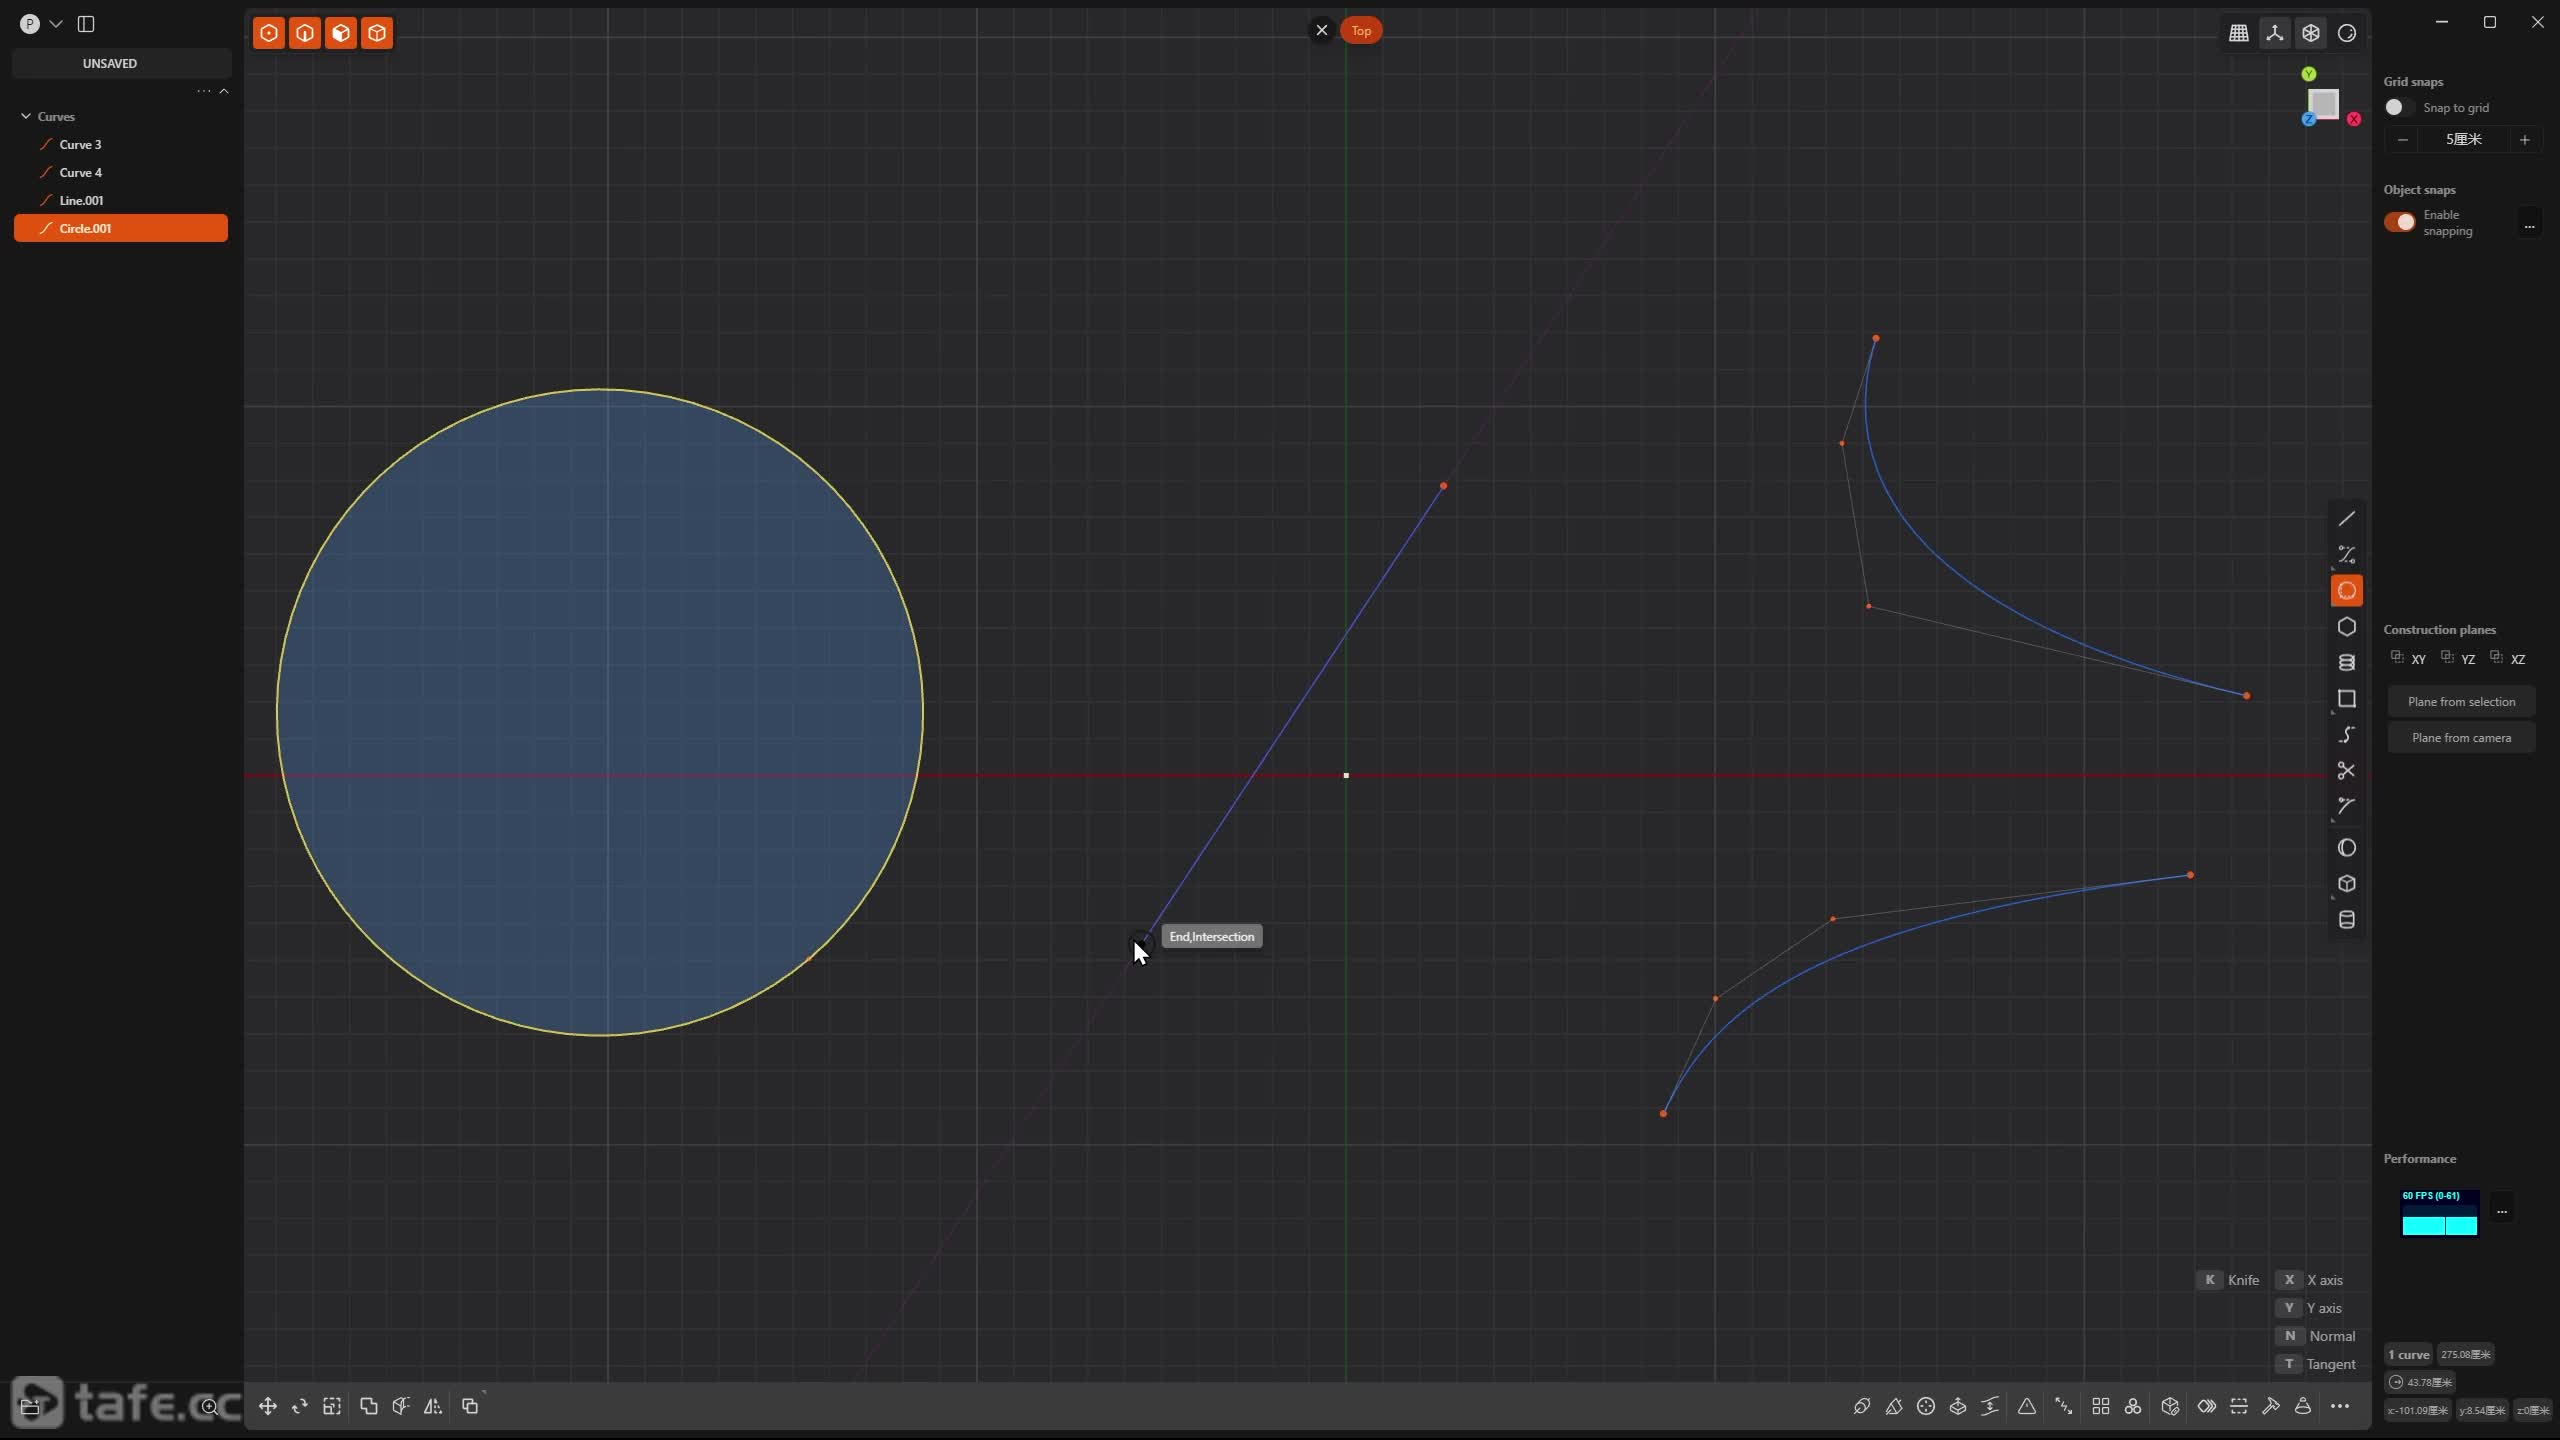
Task: Collapse the Curves group in outliner
Action: pos(26,116)
